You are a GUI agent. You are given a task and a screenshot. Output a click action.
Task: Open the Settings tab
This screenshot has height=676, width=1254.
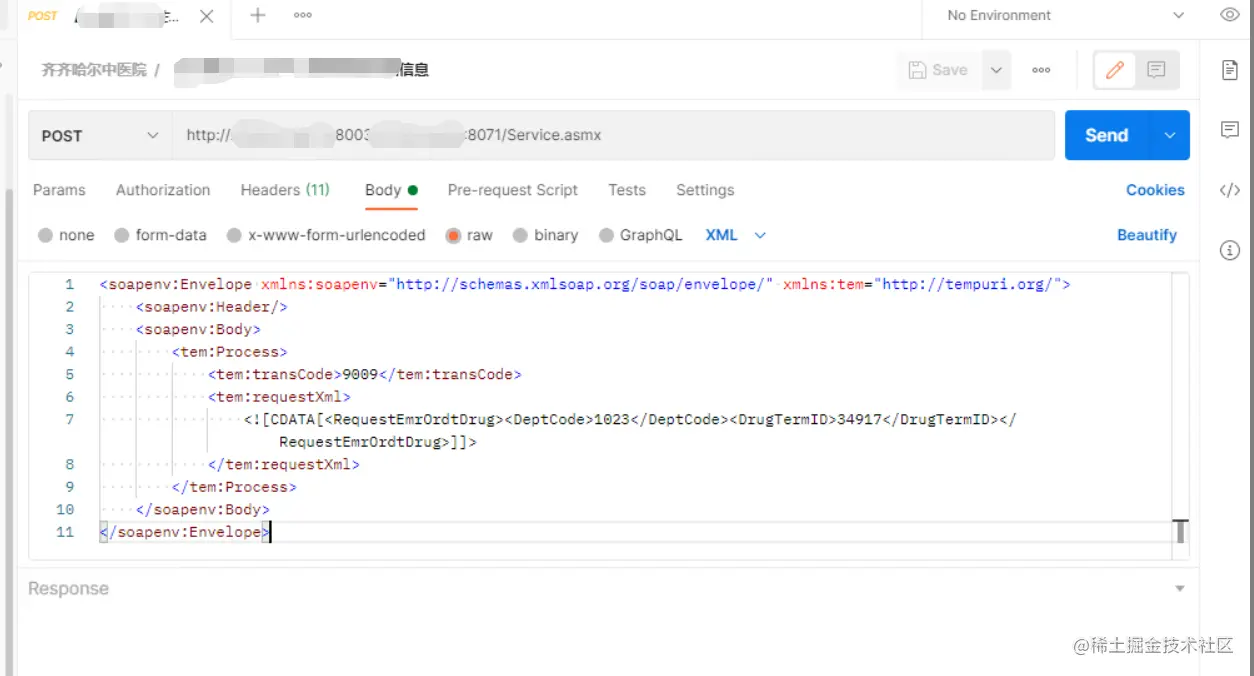coord(705,190)
